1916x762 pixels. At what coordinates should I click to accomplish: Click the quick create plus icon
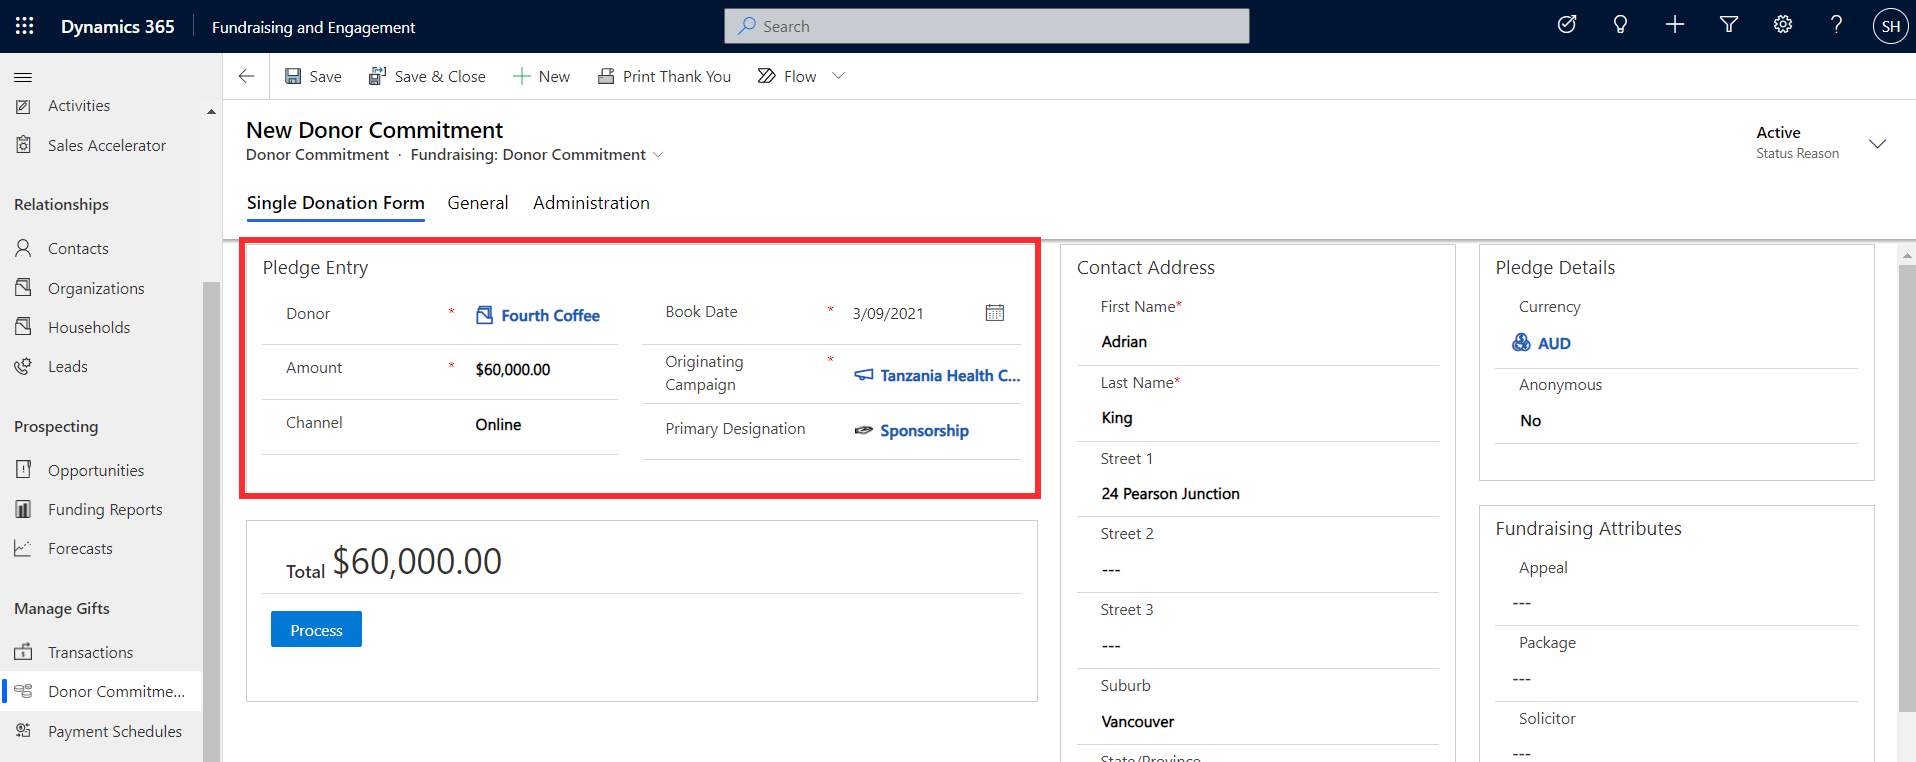click(1675, 25)
